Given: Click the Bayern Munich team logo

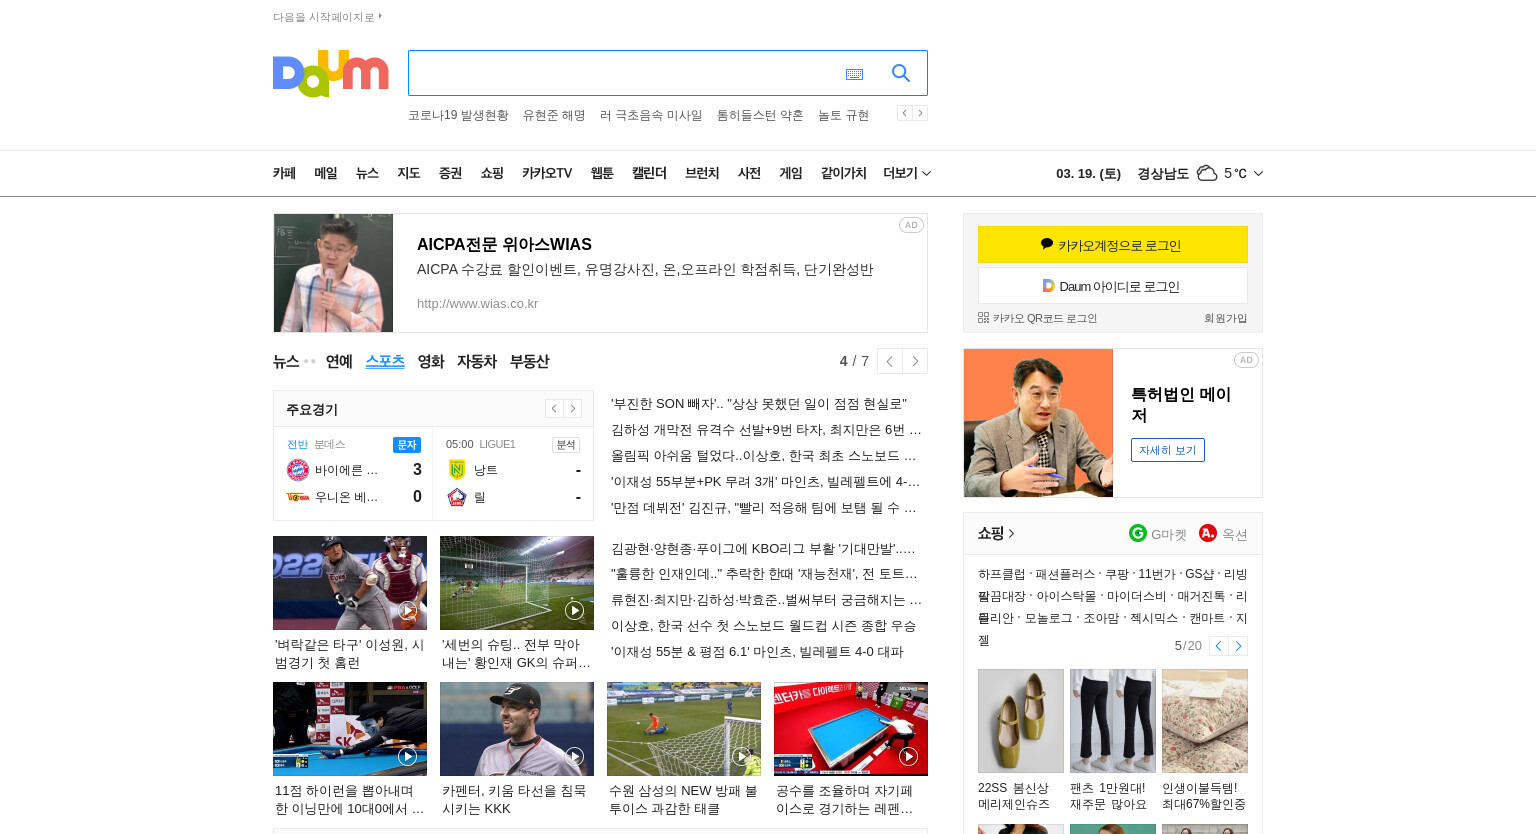Looking at the screenshot, I should pos(298,470).
